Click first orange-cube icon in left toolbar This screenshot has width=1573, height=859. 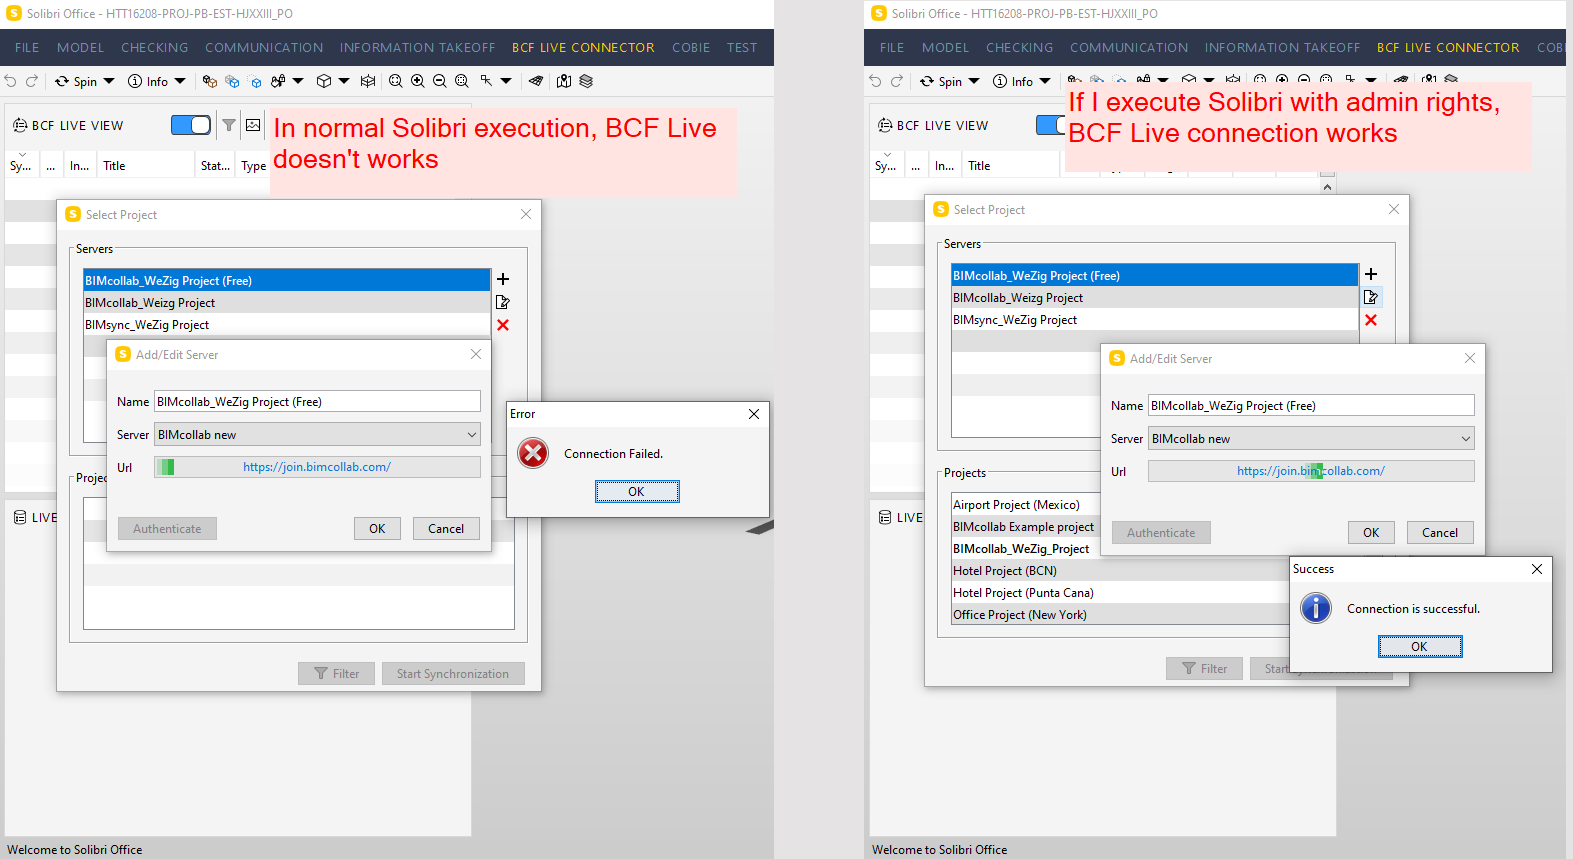pos(209,81)
